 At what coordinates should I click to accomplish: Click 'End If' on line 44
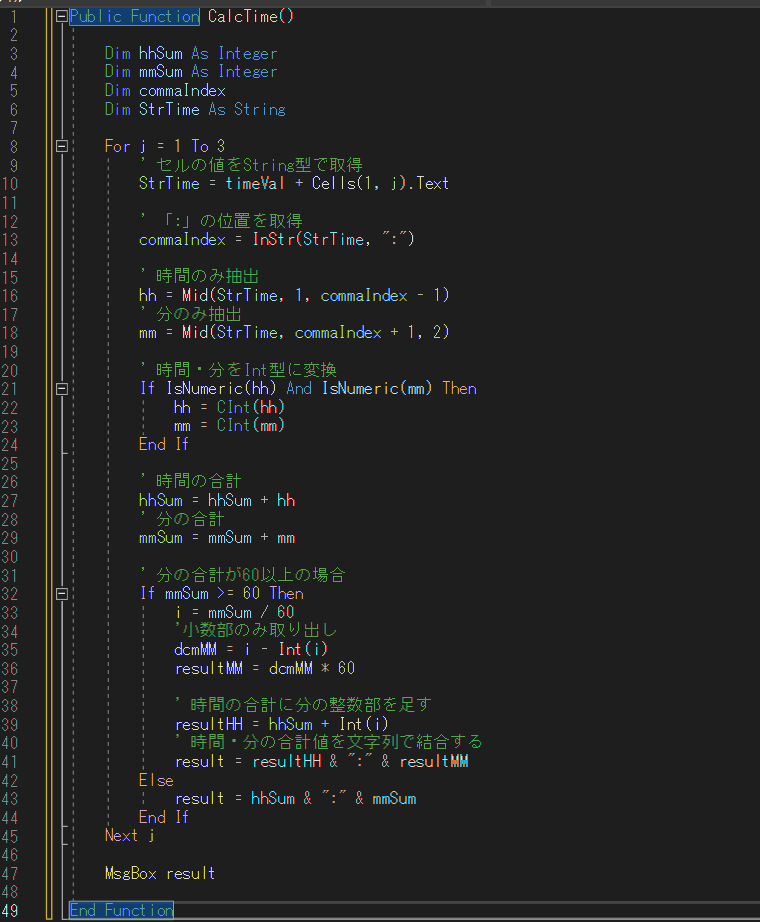tap(164, 818)
